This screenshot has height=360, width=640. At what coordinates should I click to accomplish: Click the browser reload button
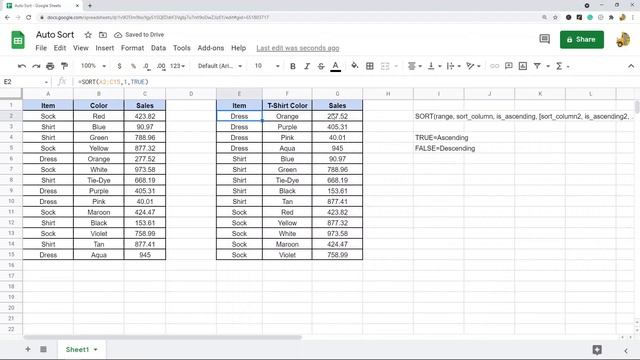point(28,18)
